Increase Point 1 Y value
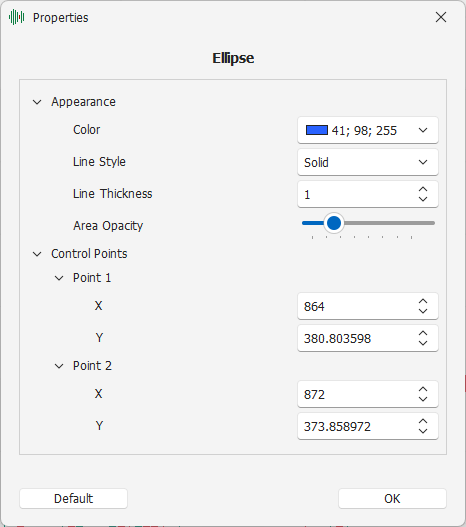Image resolution: width=466 pixels, height=527 pixels. tap(423, 333)
